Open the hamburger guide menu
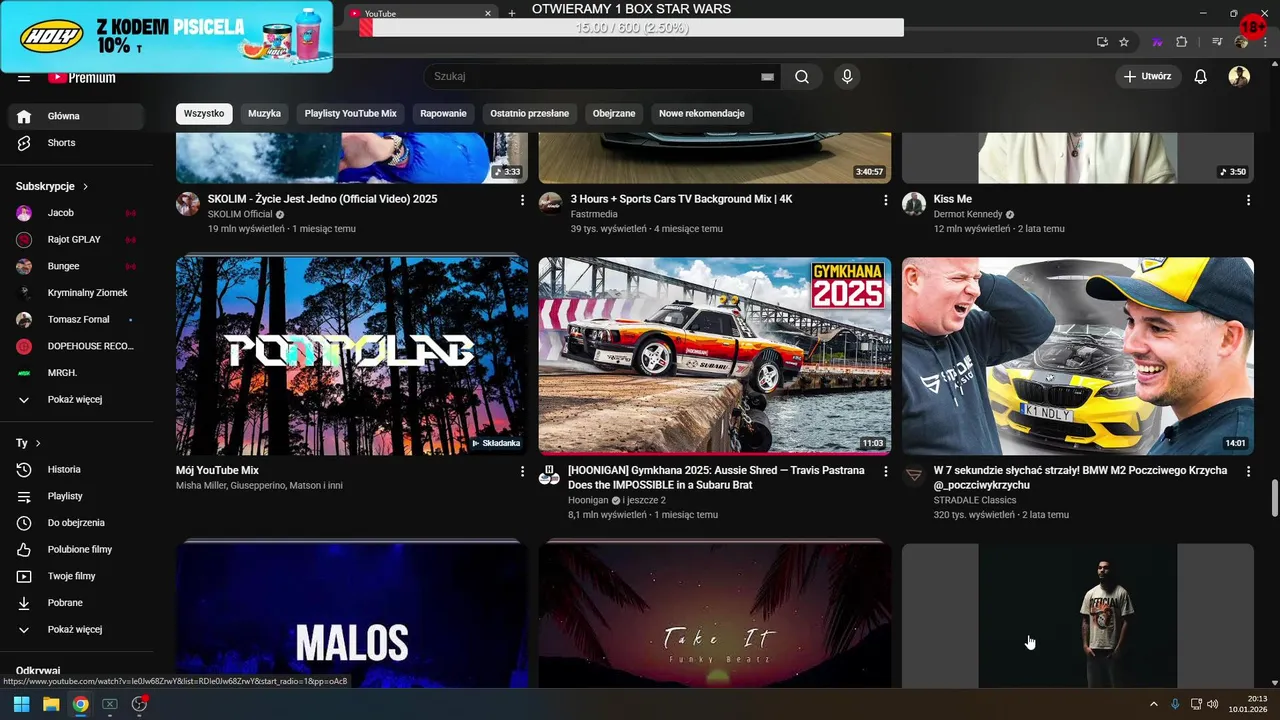 (24, 78)
